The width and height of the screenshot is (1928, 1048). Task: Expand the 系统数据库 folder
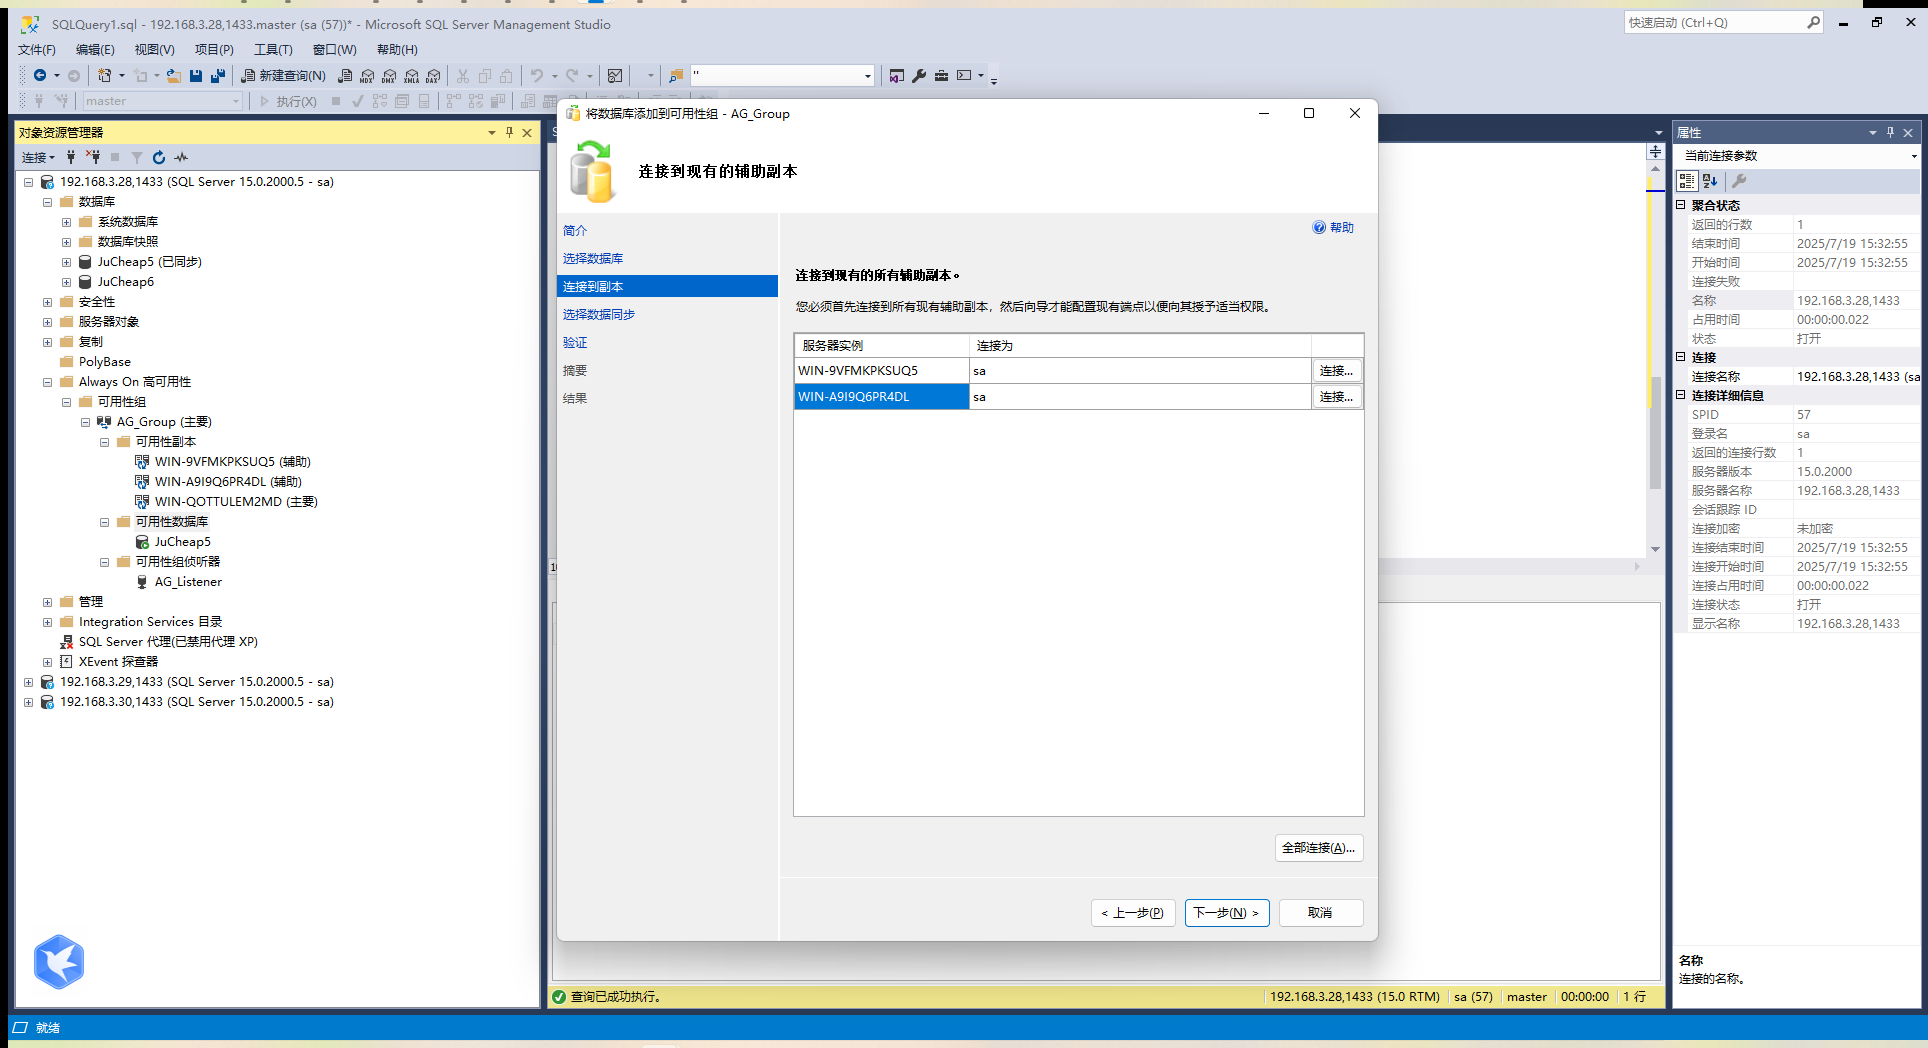66,222
